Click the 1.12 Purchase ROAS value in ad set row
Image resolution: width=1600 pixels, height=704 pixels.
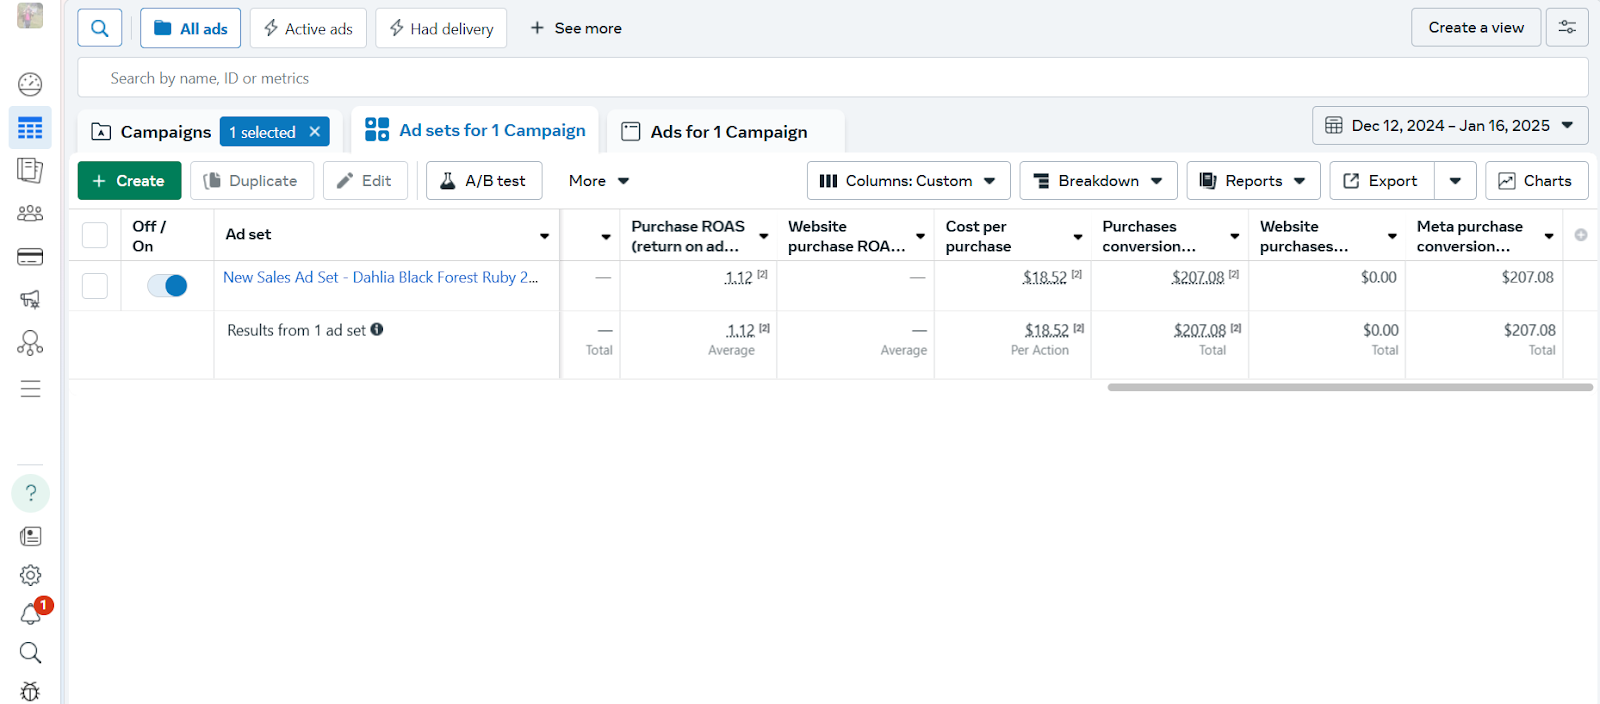739,278
